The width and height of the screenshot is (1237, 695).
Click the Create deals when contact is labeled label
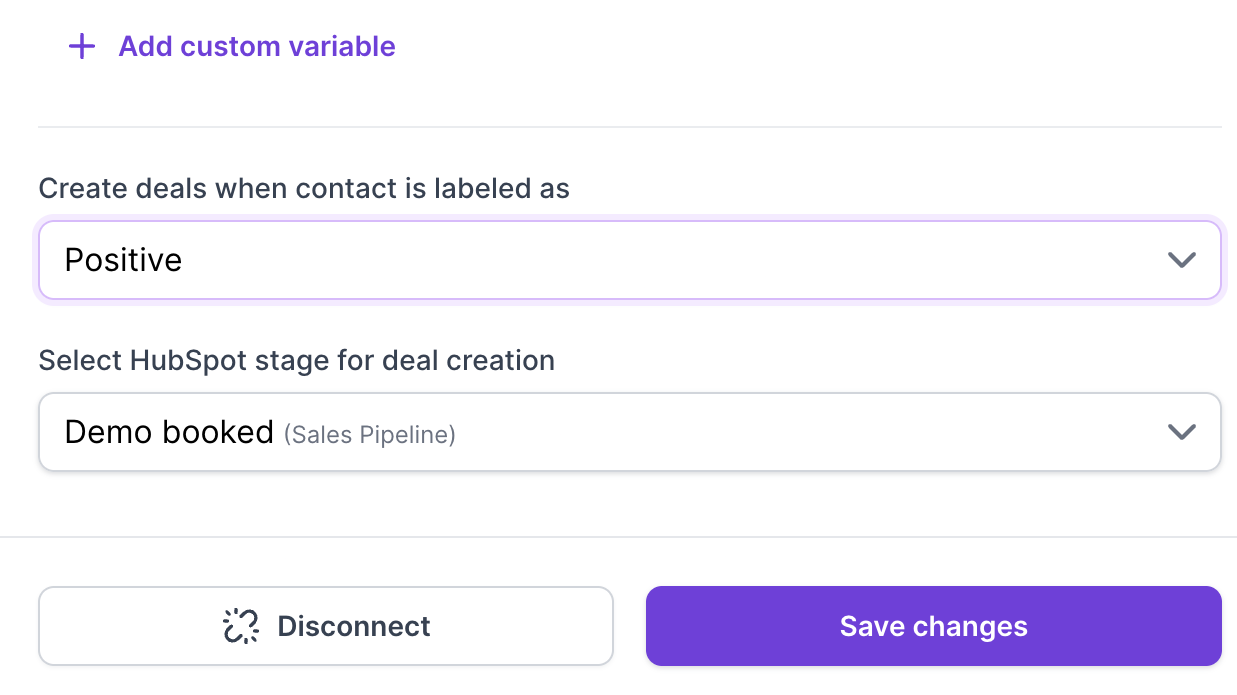point(304,188)
